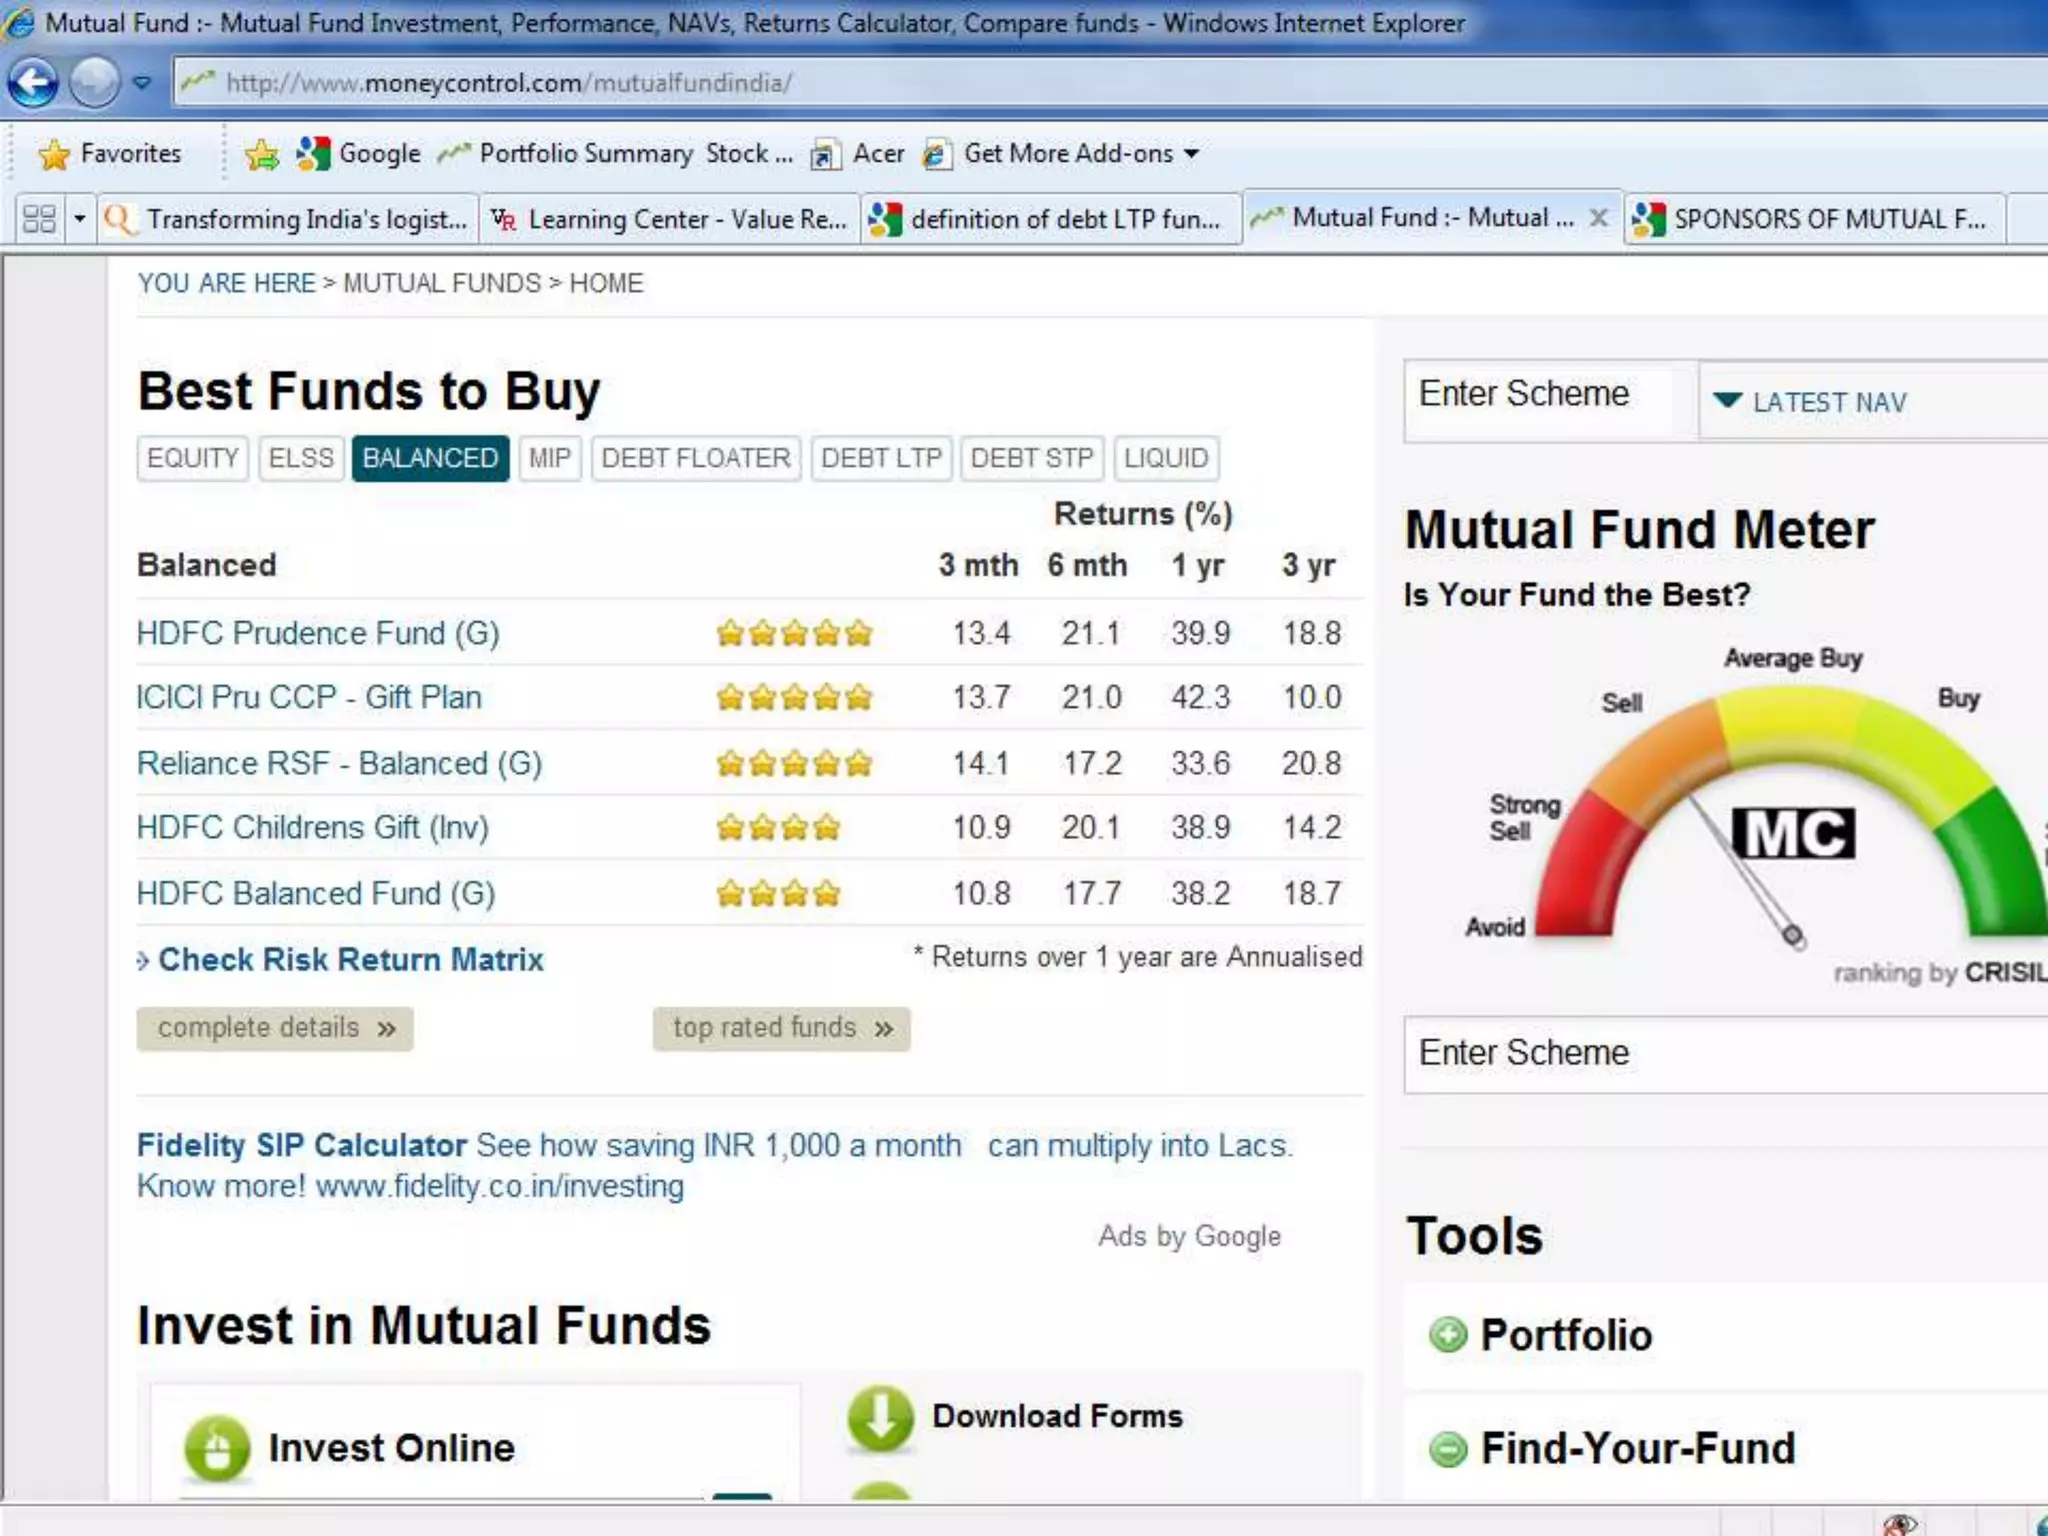
Task: Open the tab list dropdown arrow
Action: [x=79, y=219]
